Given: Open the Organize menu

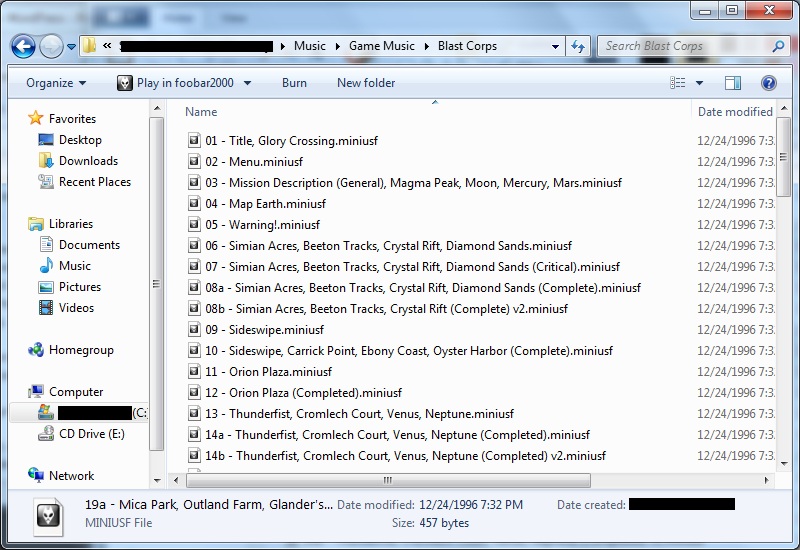Looking at the screenshot, I should click(56, 83).
